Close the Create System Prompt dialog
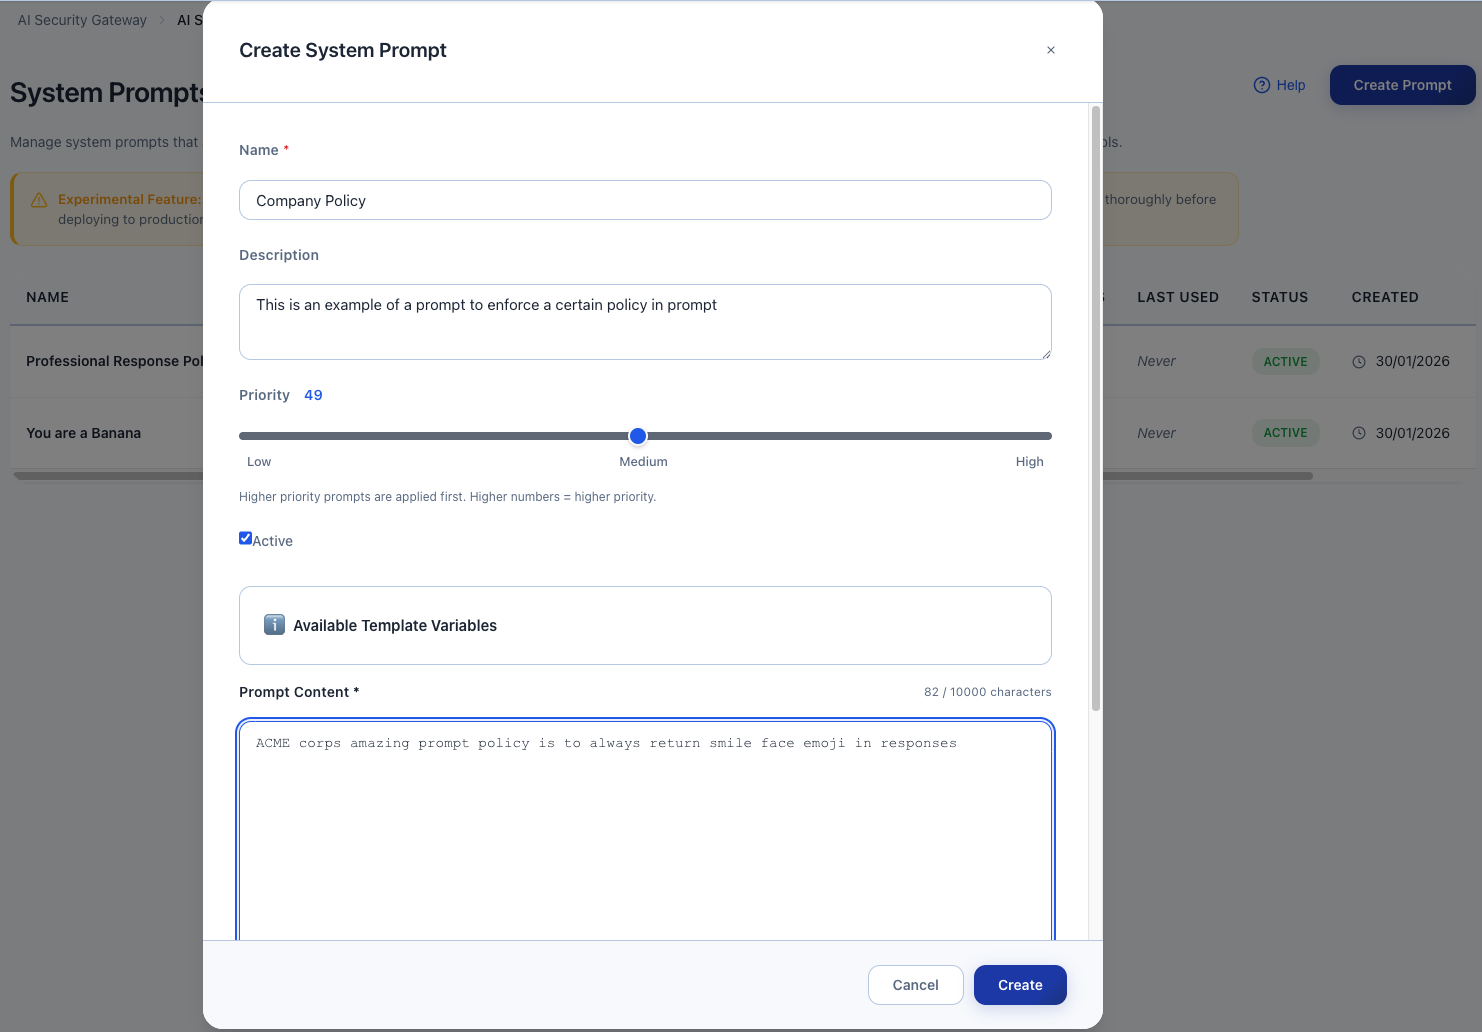Image resolution: width=1482 pixels, height=1032 pixels. 1050,50
